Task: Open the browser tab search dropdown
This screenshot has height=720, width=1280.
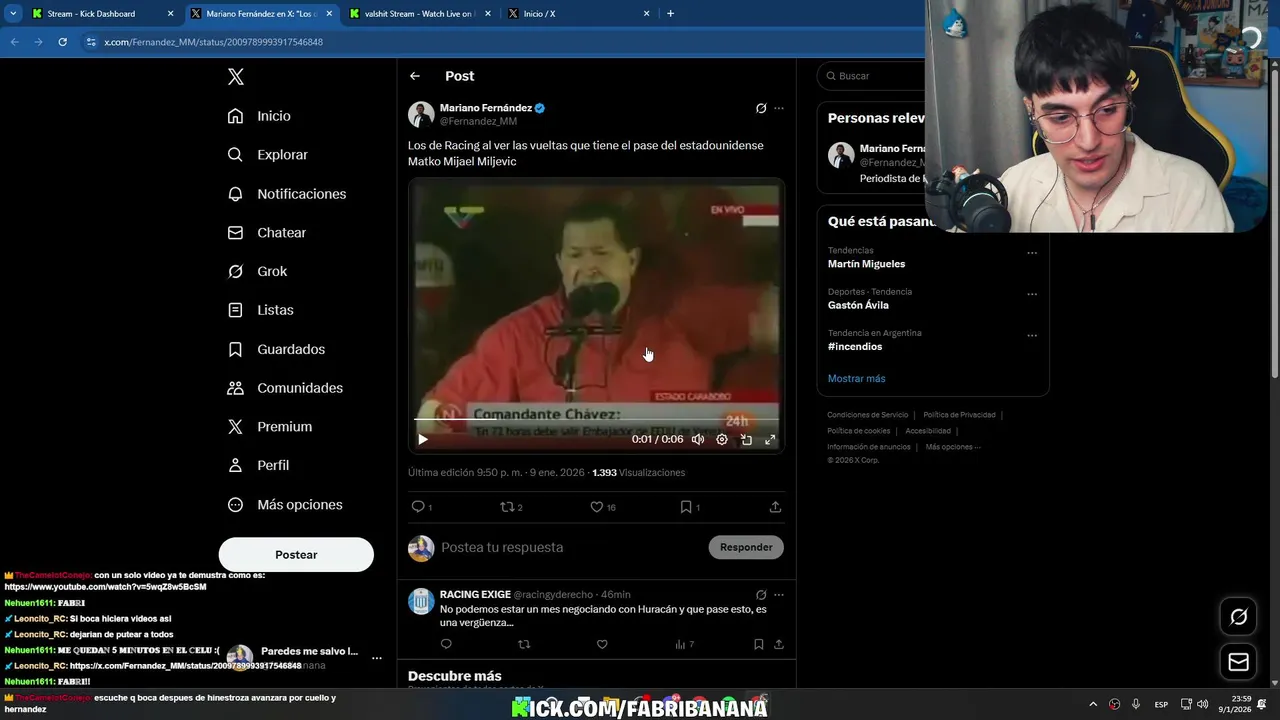Action: point(13,14)
